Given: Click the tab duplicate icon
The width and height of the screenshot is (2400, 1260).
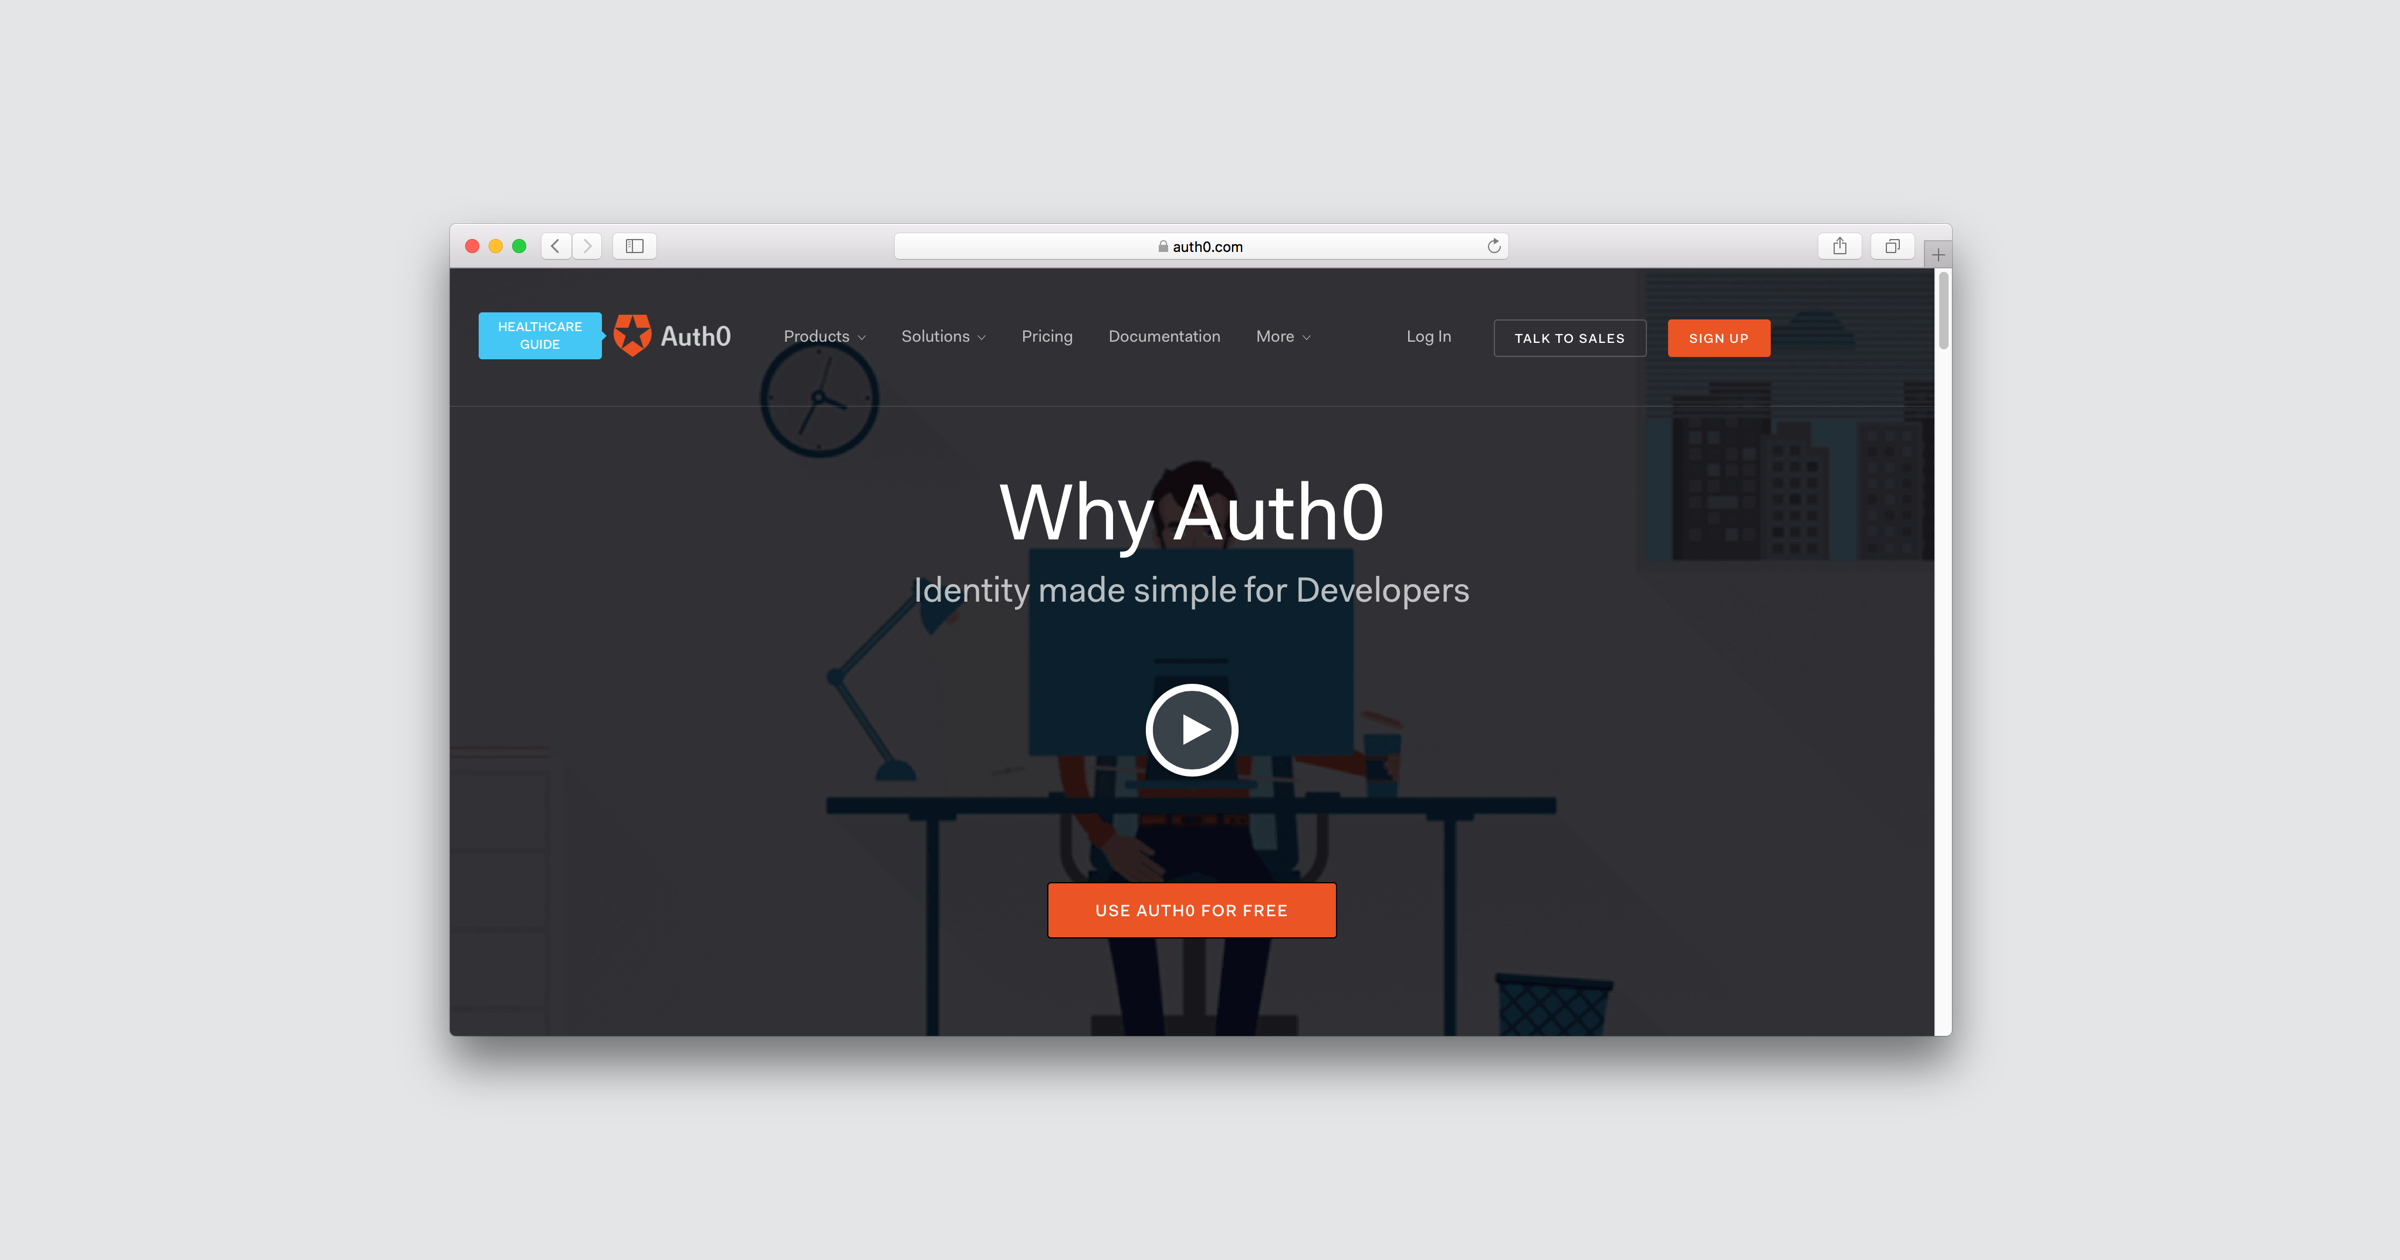Looking at the screenshot, I should (1890, 246).
